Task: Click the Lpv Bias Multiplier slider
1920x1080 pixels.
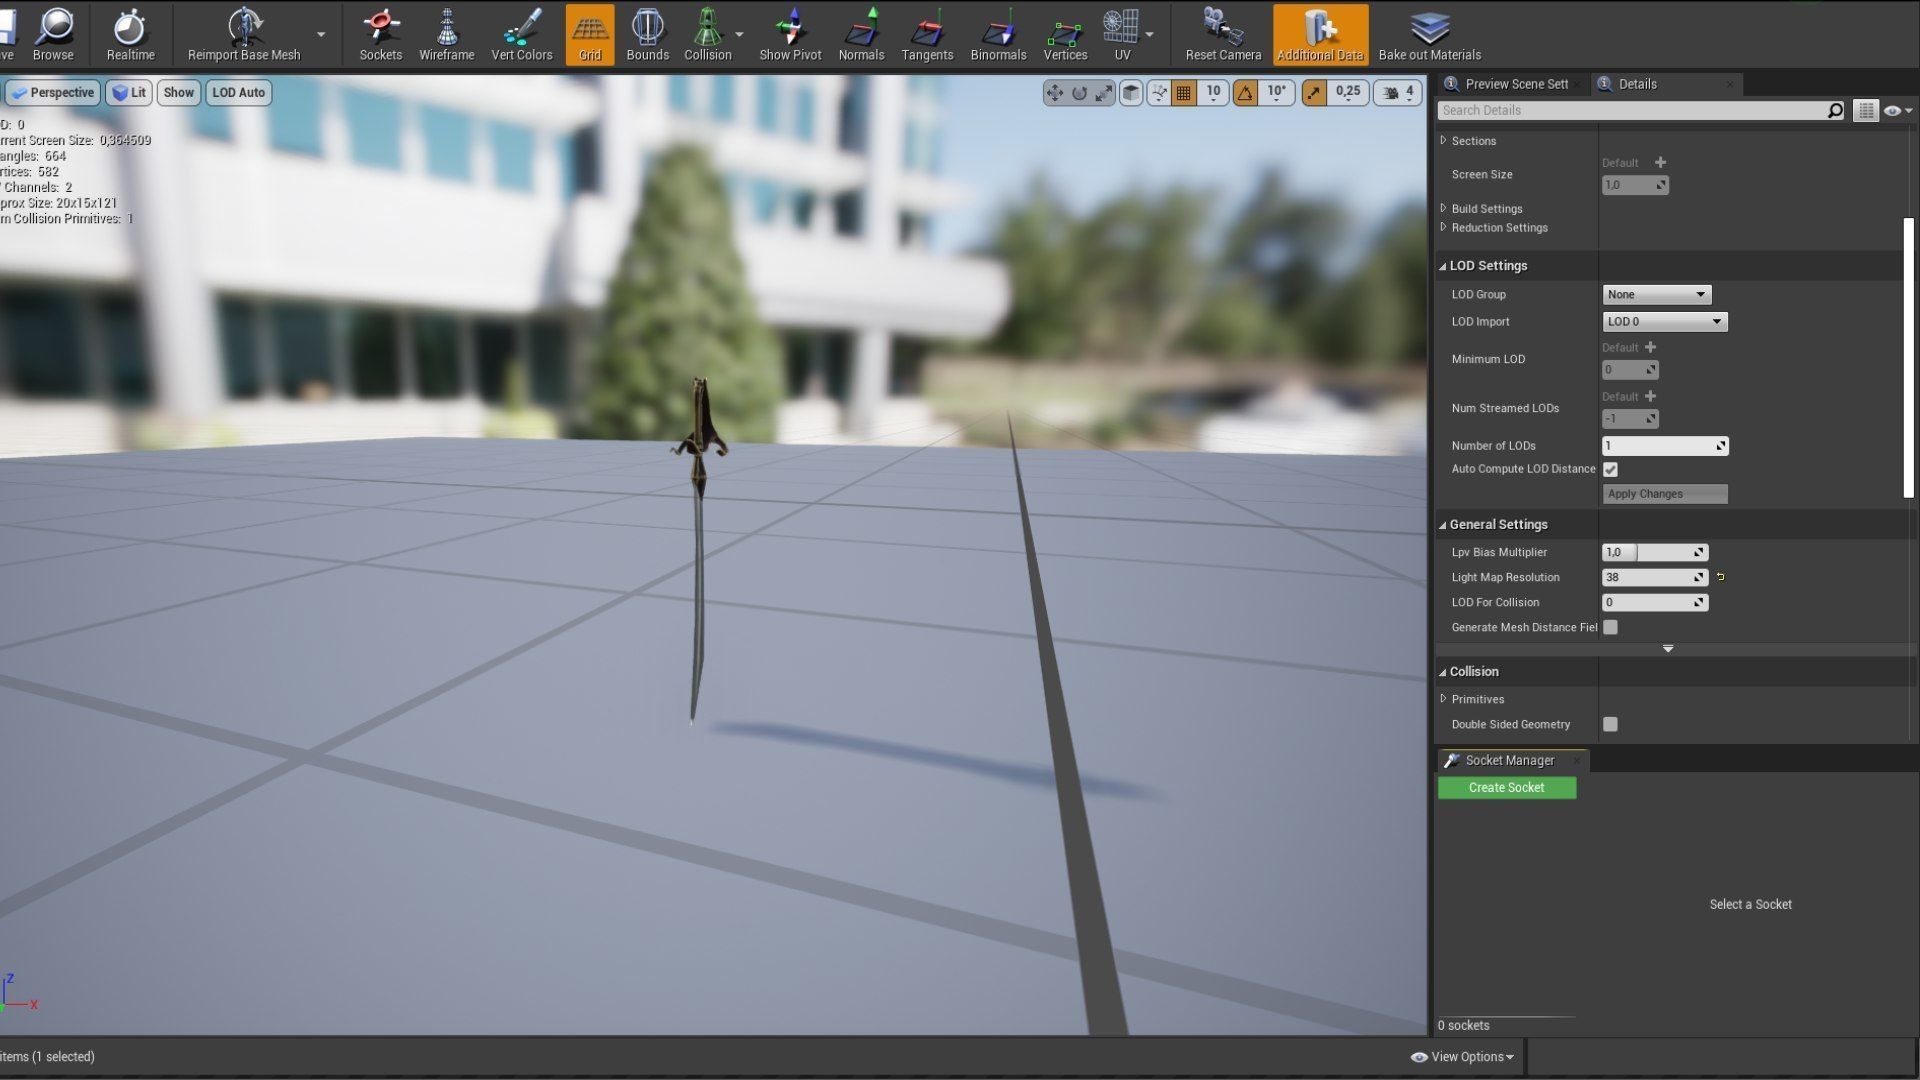Action: click(1654, 552)
